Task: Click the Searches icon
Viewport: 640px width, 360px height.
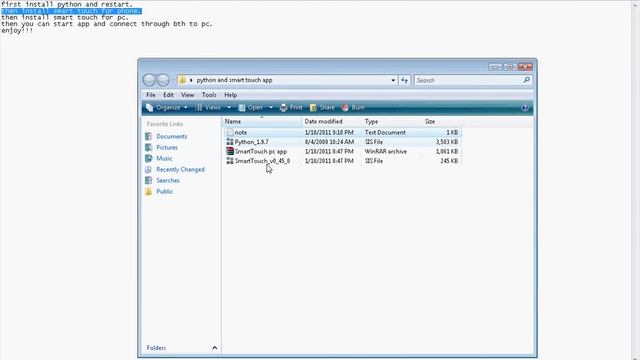Action: [149, 180]
